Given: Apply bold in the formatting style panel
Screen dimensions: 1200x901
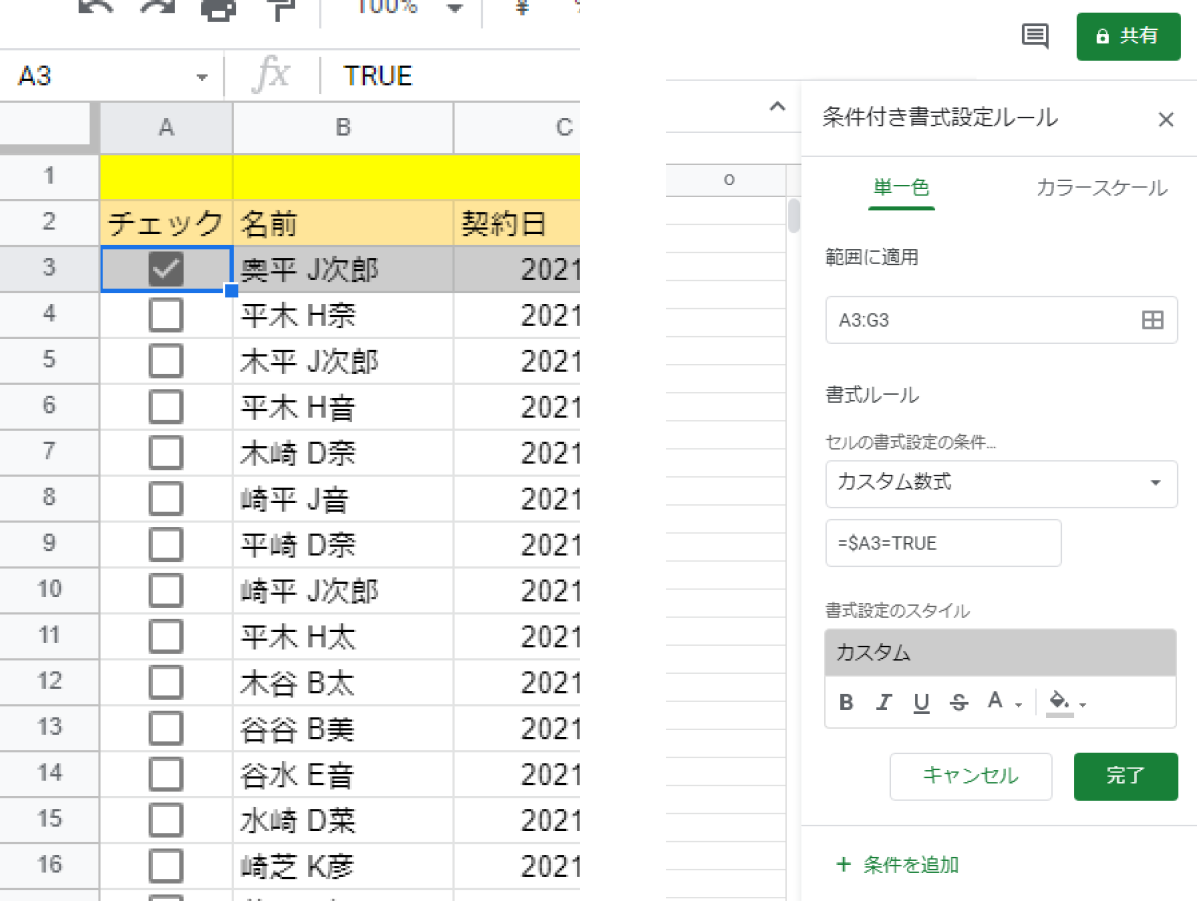Looking at the screenshot, I should pos(845,702).
